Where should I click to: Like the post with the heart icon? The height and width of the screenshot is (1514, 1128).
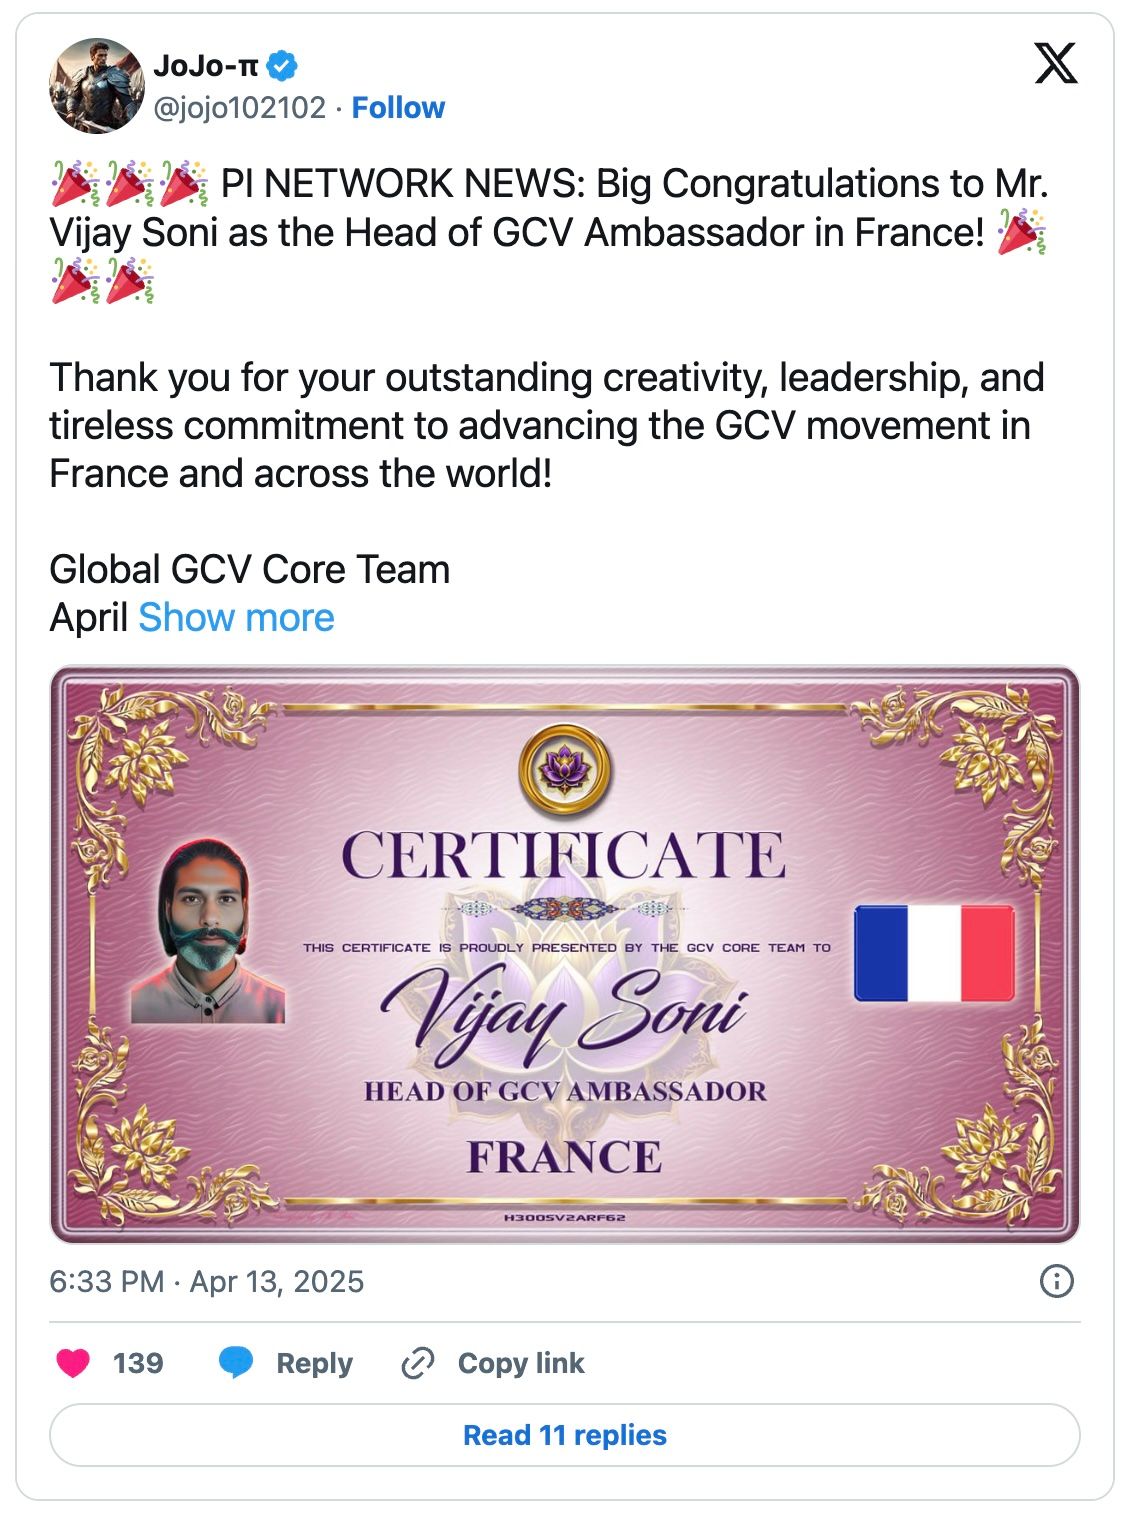tap(73, 1363)
